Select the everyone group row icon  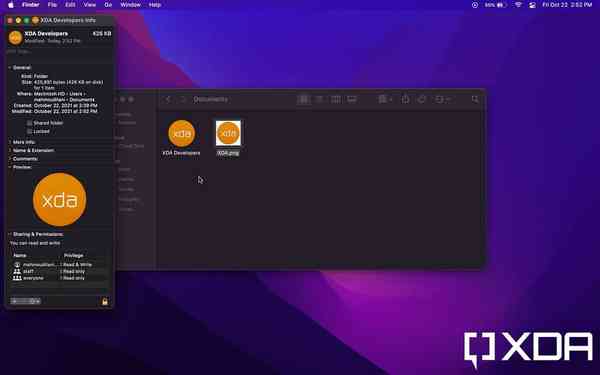coord(17,278)
